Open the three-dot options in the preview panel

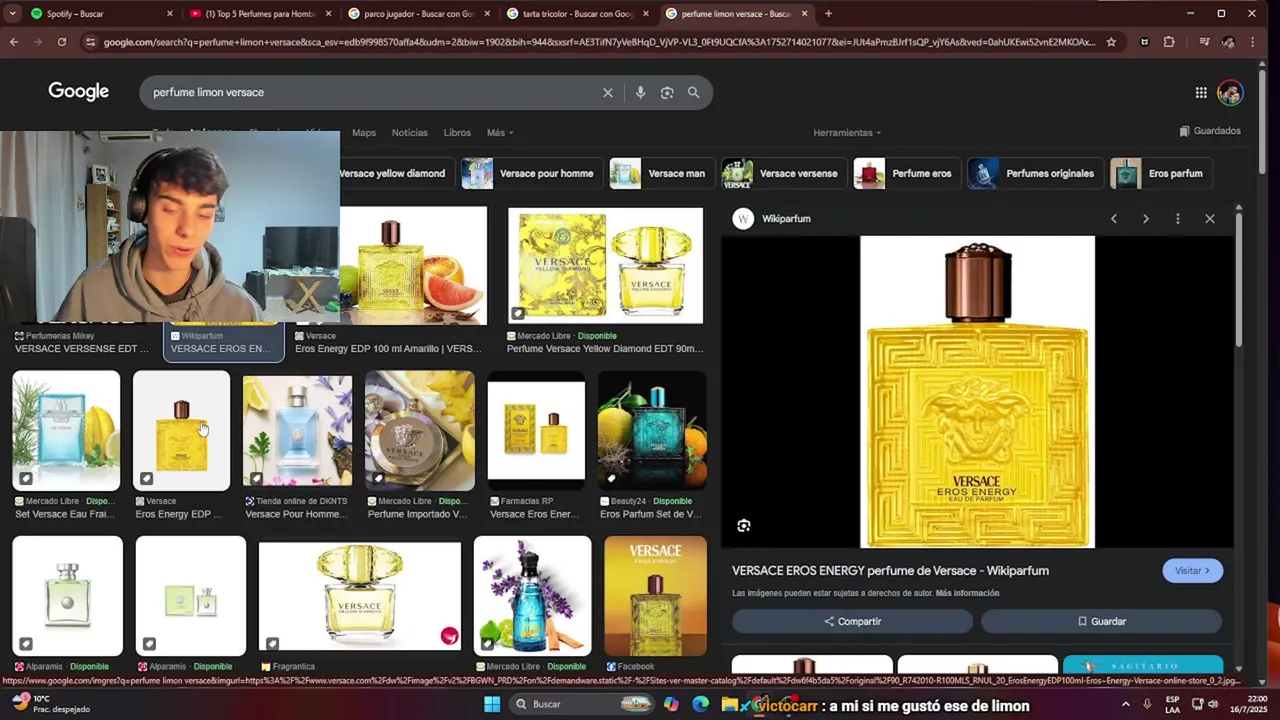coord(1177,219)
